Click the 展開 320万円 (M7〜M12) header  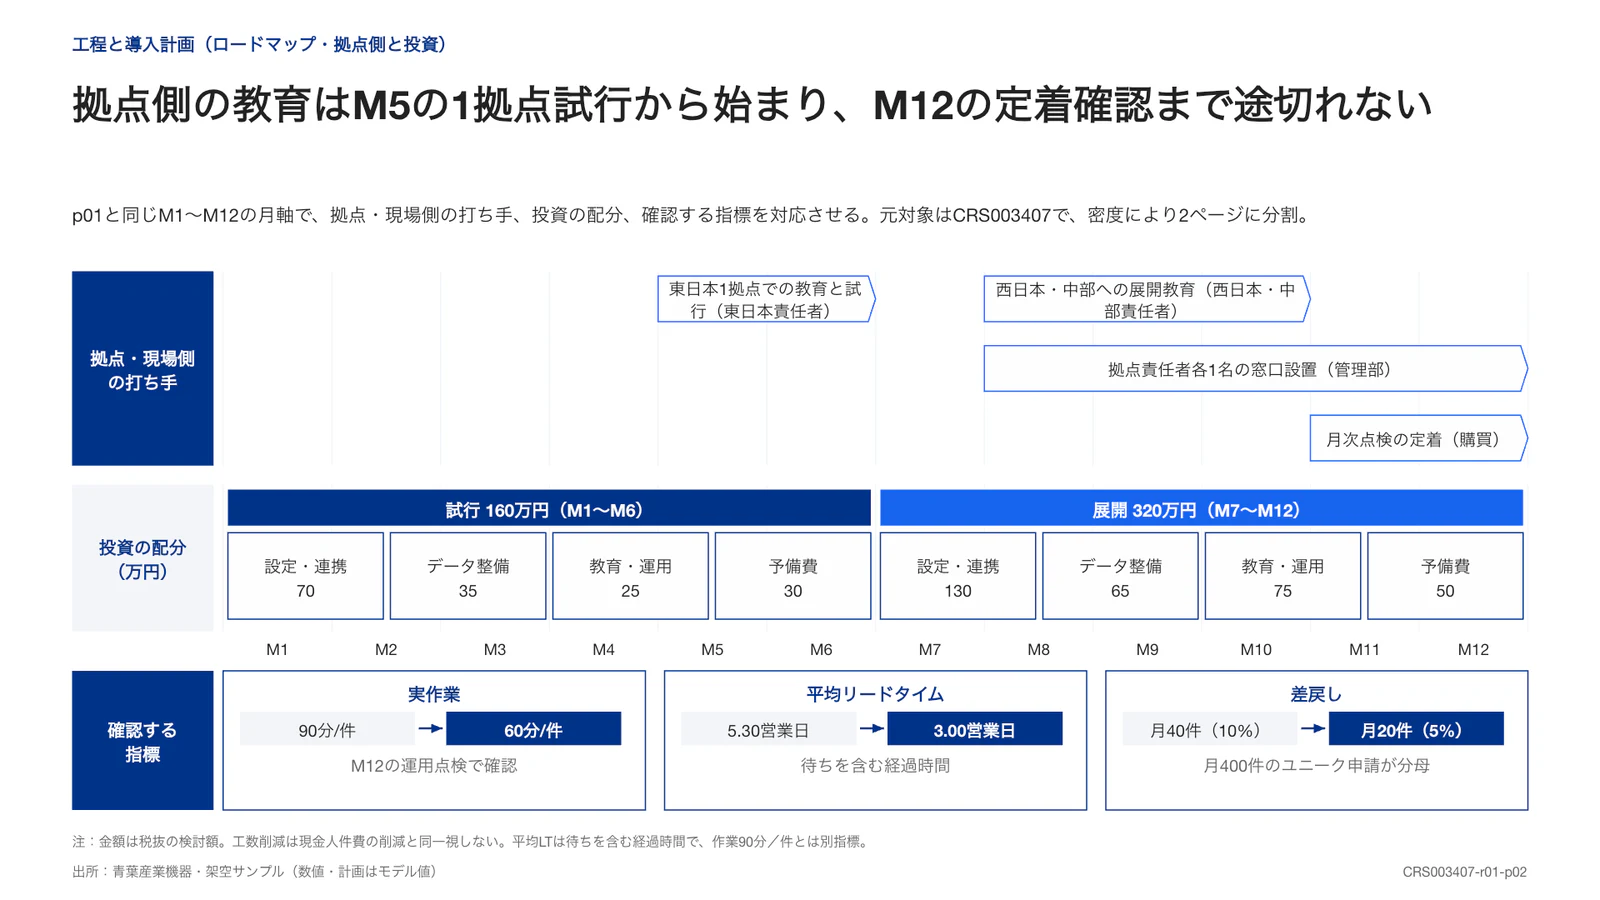click(1201, 508)
